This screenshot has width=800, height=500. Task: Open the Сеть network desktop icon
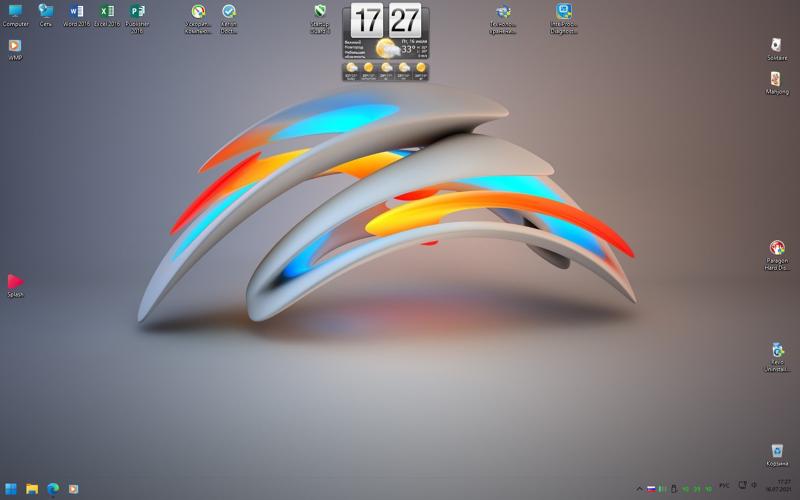[x=46, y=15]
